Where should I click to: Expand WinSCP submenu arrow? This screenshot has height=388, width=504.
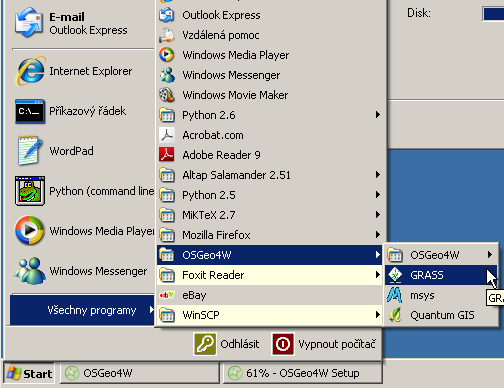378,315
